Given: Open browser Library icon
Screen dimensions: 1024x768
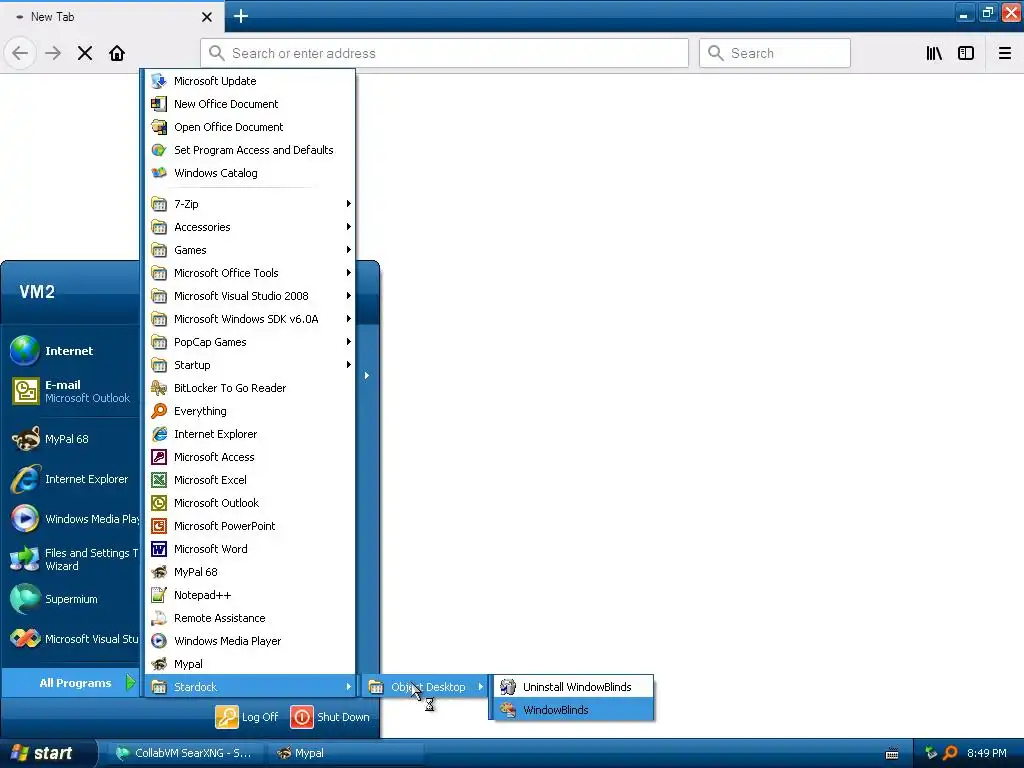Looking at the screenshot, I should (x=935, y=54).
